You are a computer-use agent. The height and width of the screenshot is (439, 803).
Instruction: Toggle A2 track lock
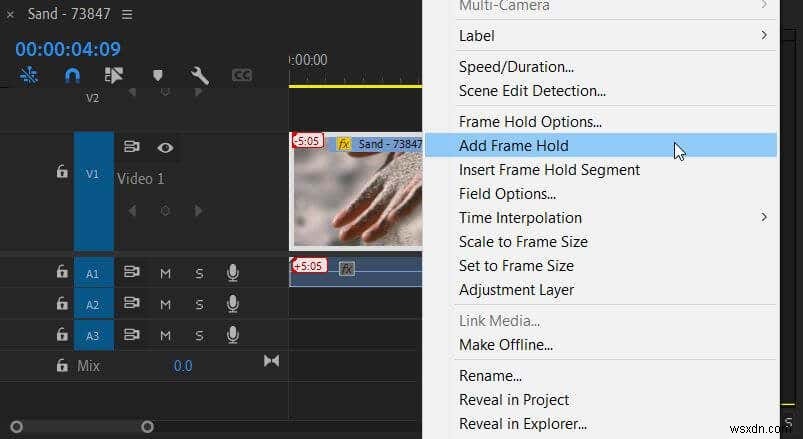click(x=62, y=303)
